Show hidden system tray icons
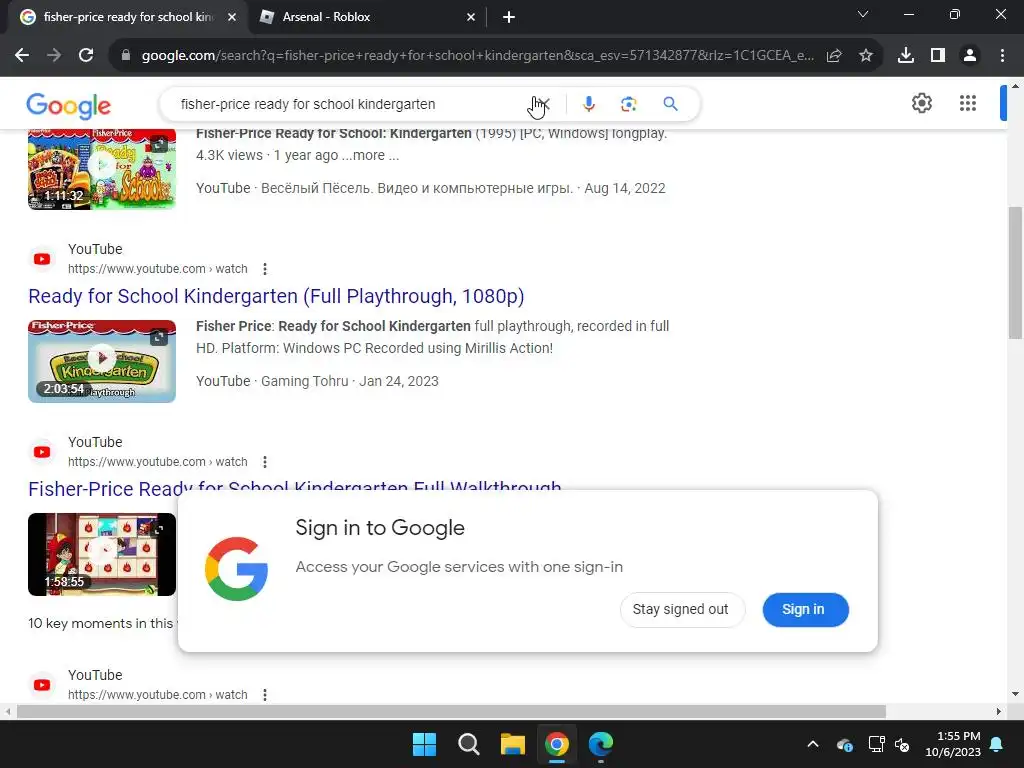The width and height of the screenshot is (1024, 768). click(x=813, y=744)
